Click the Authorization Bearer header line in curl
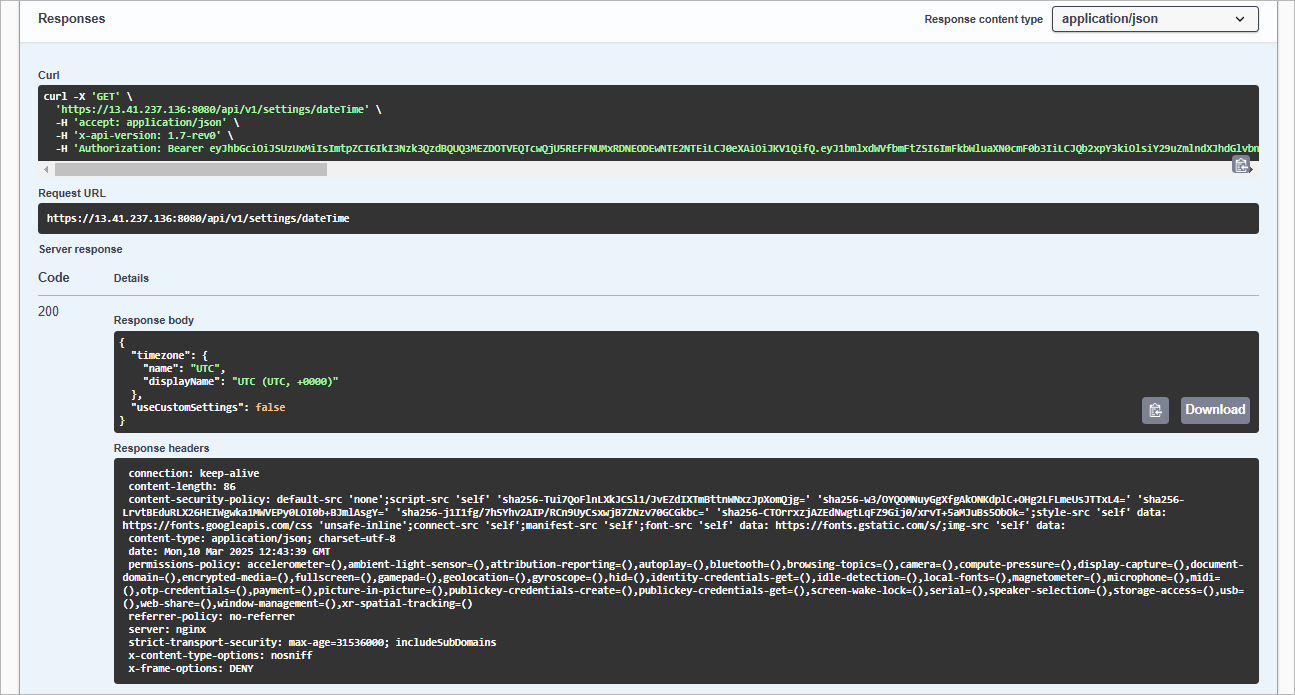The image size is (1295, 695). tap(656, 148)
